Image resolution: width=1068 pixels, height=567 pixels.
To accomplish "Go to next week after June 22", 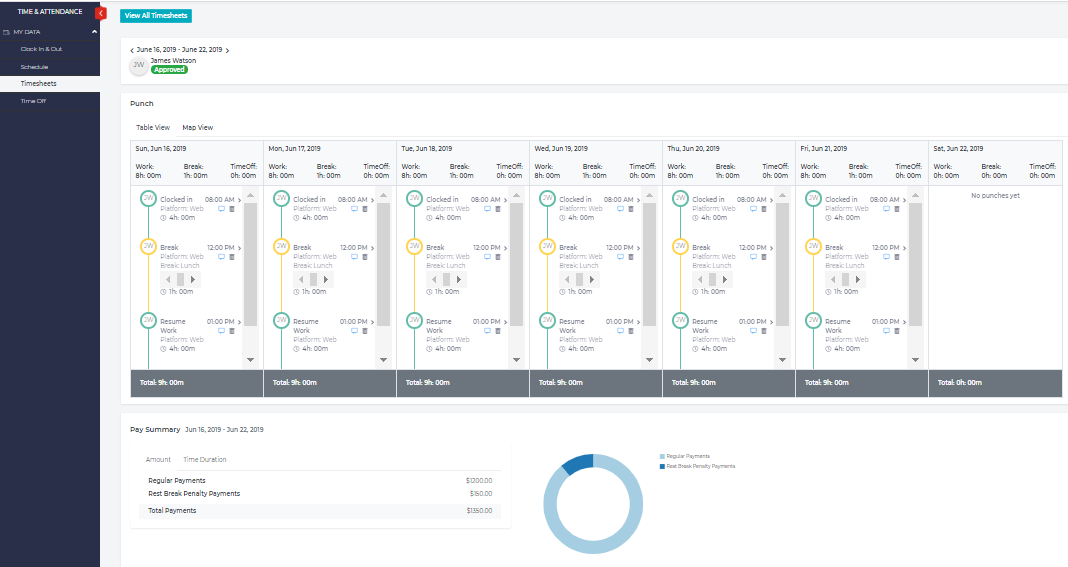I will pos(227,50).
